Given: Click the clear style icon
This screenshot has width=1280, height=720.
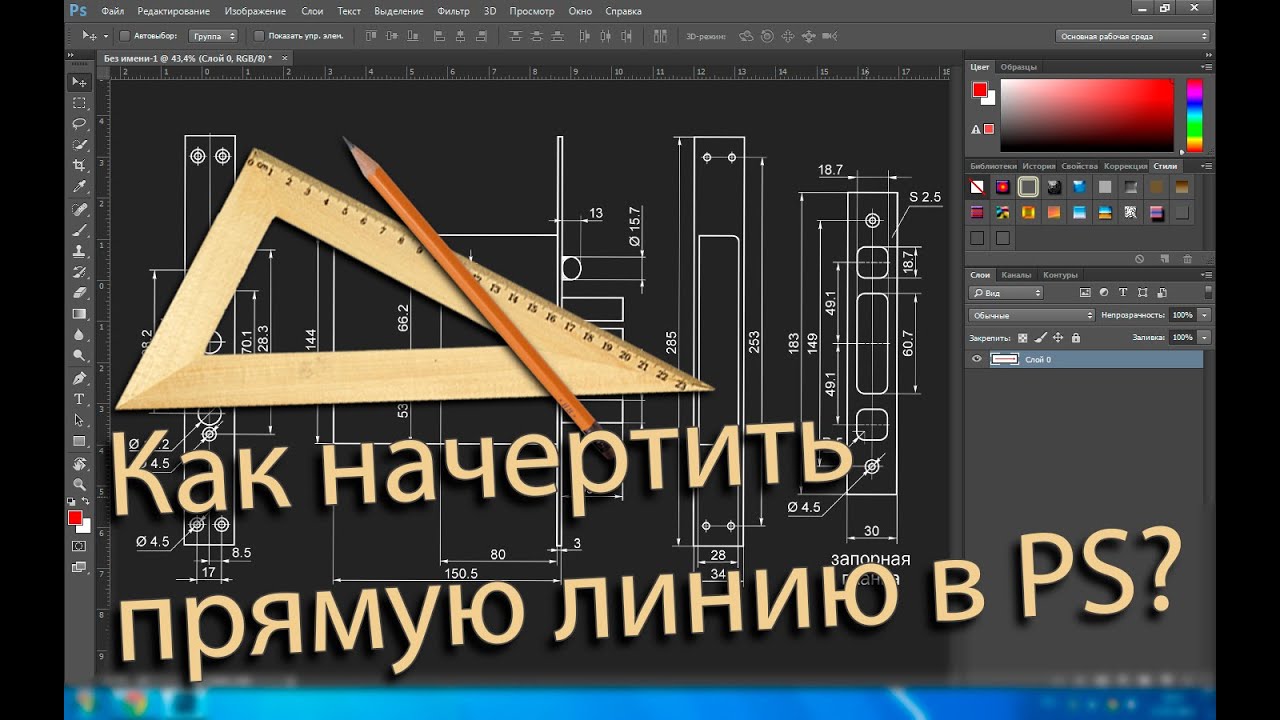Looking at the screenshot, I should coord(1139,259).
